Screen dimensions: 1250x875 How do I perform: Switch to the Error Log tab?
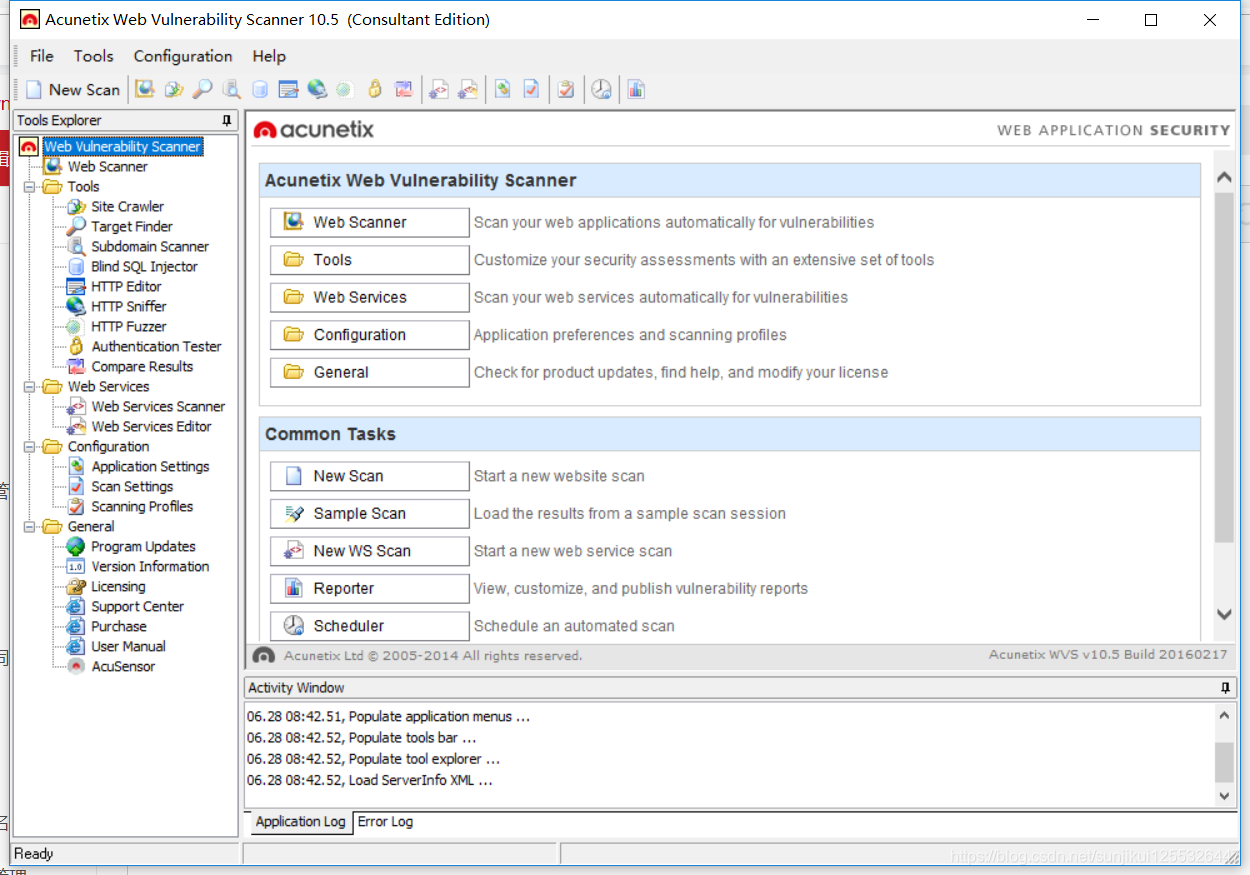385,822
